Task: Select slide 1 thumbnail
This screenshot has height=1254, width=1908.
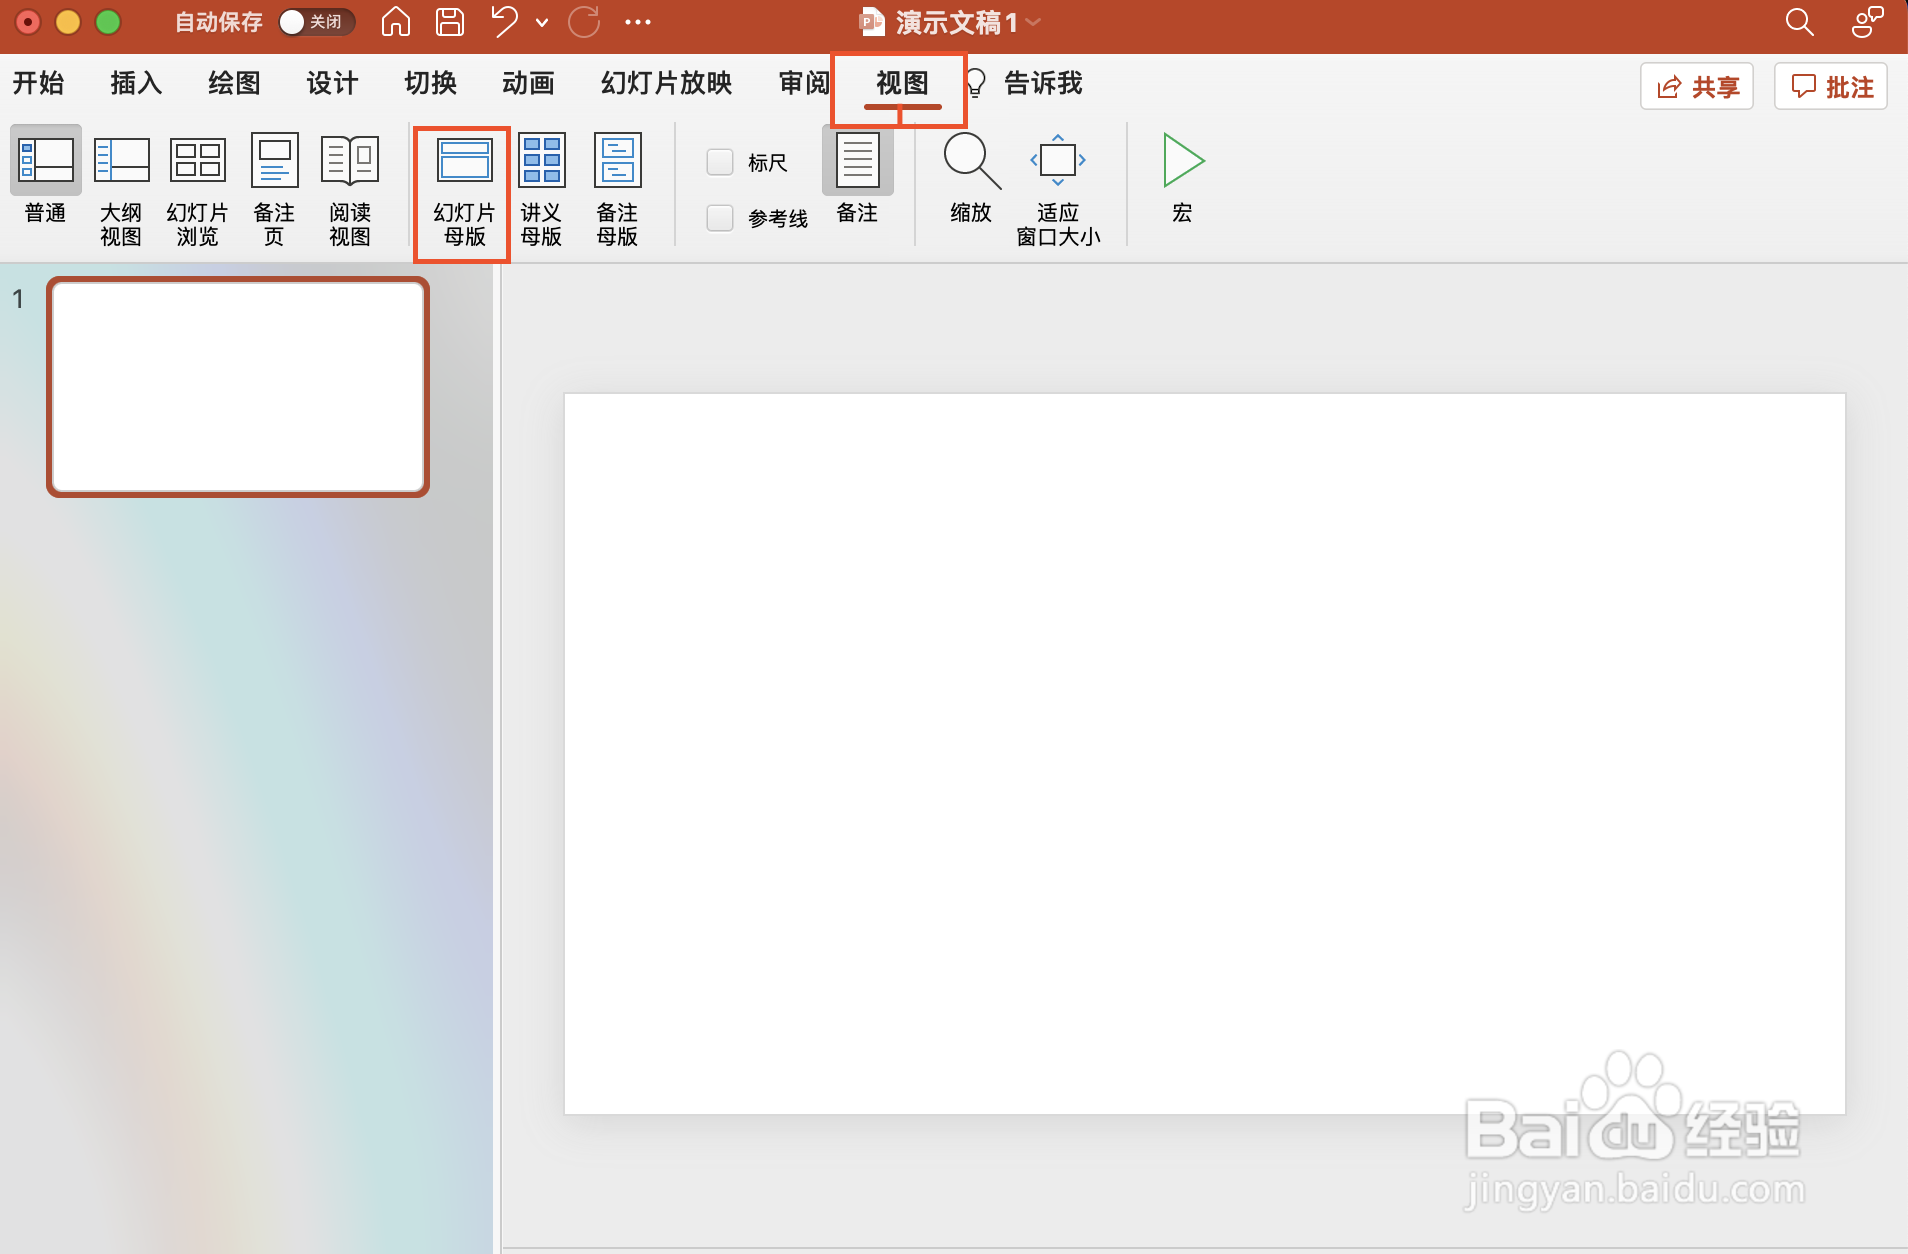Action: point(238,387)
